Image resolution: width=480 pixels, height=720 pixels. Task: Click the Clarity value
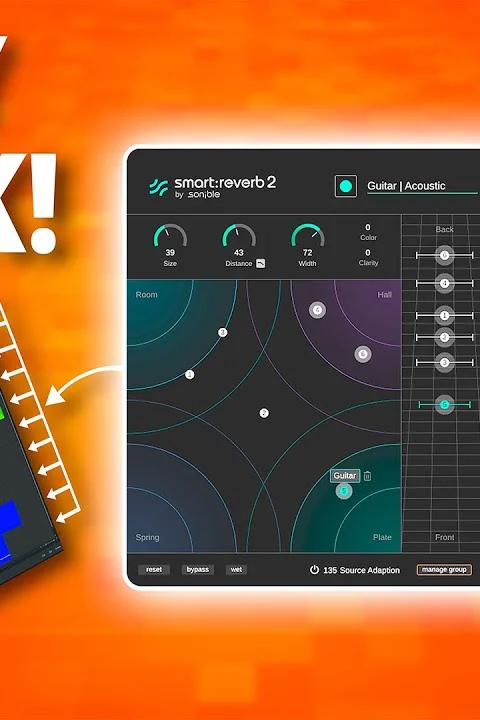368,253
